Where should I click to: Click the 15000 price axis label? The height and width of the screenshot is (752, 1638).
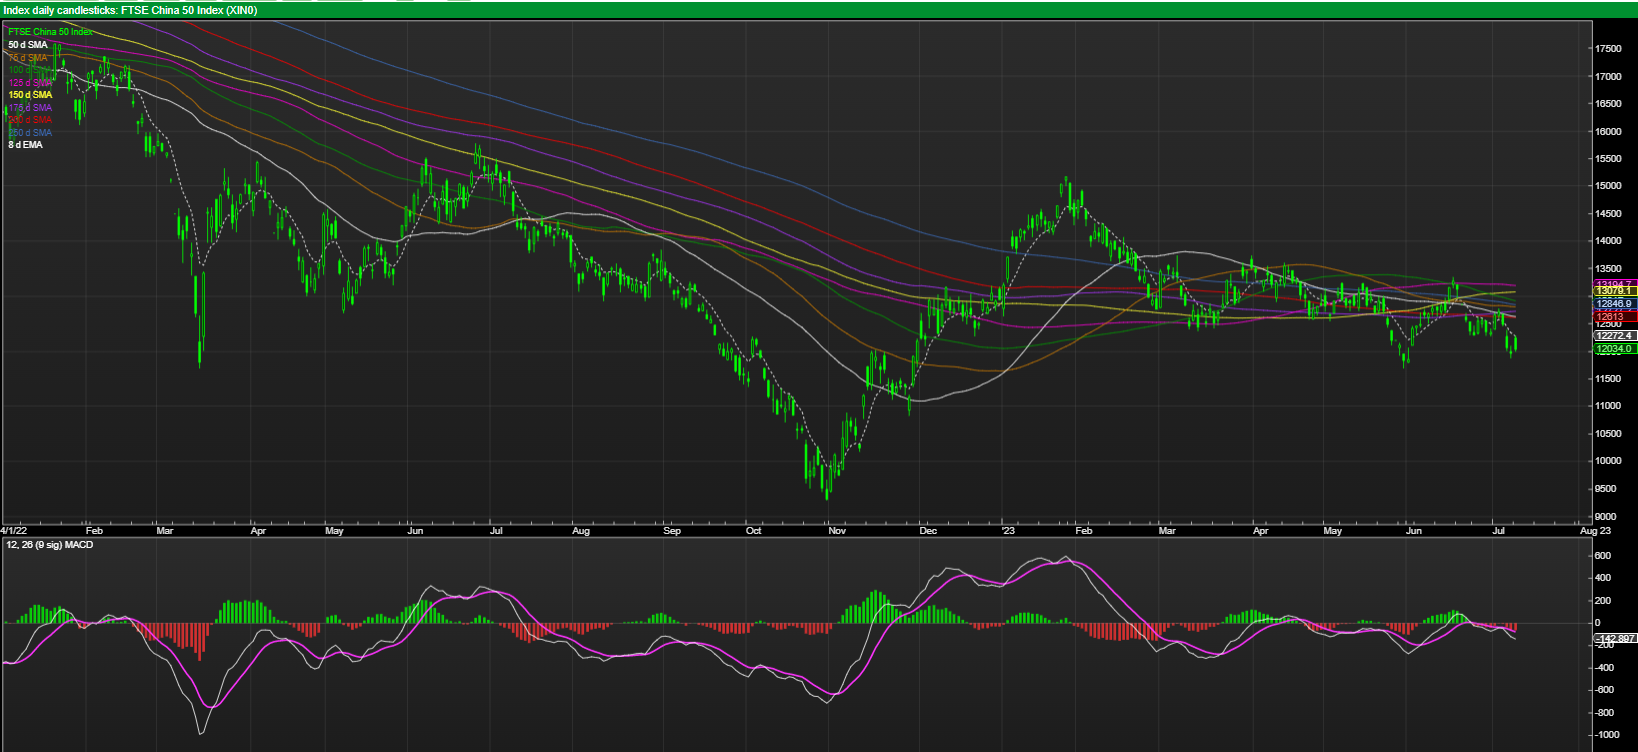pyautogui.click(x=1608, y=187)
